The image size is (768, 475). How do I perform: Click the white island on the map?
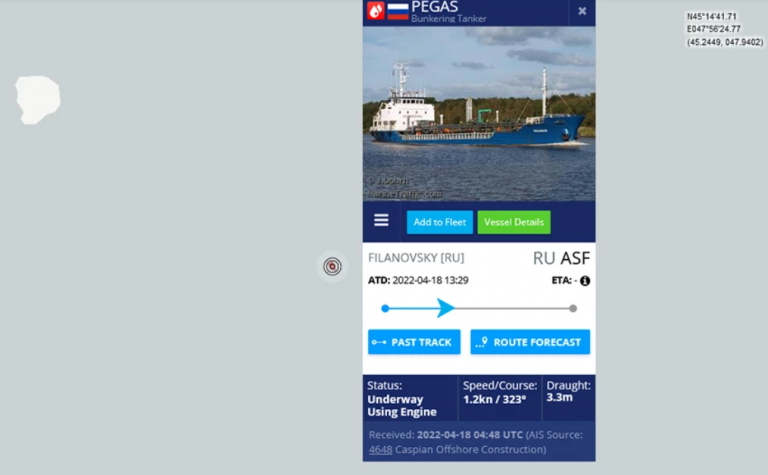click(x=38, y=99)
